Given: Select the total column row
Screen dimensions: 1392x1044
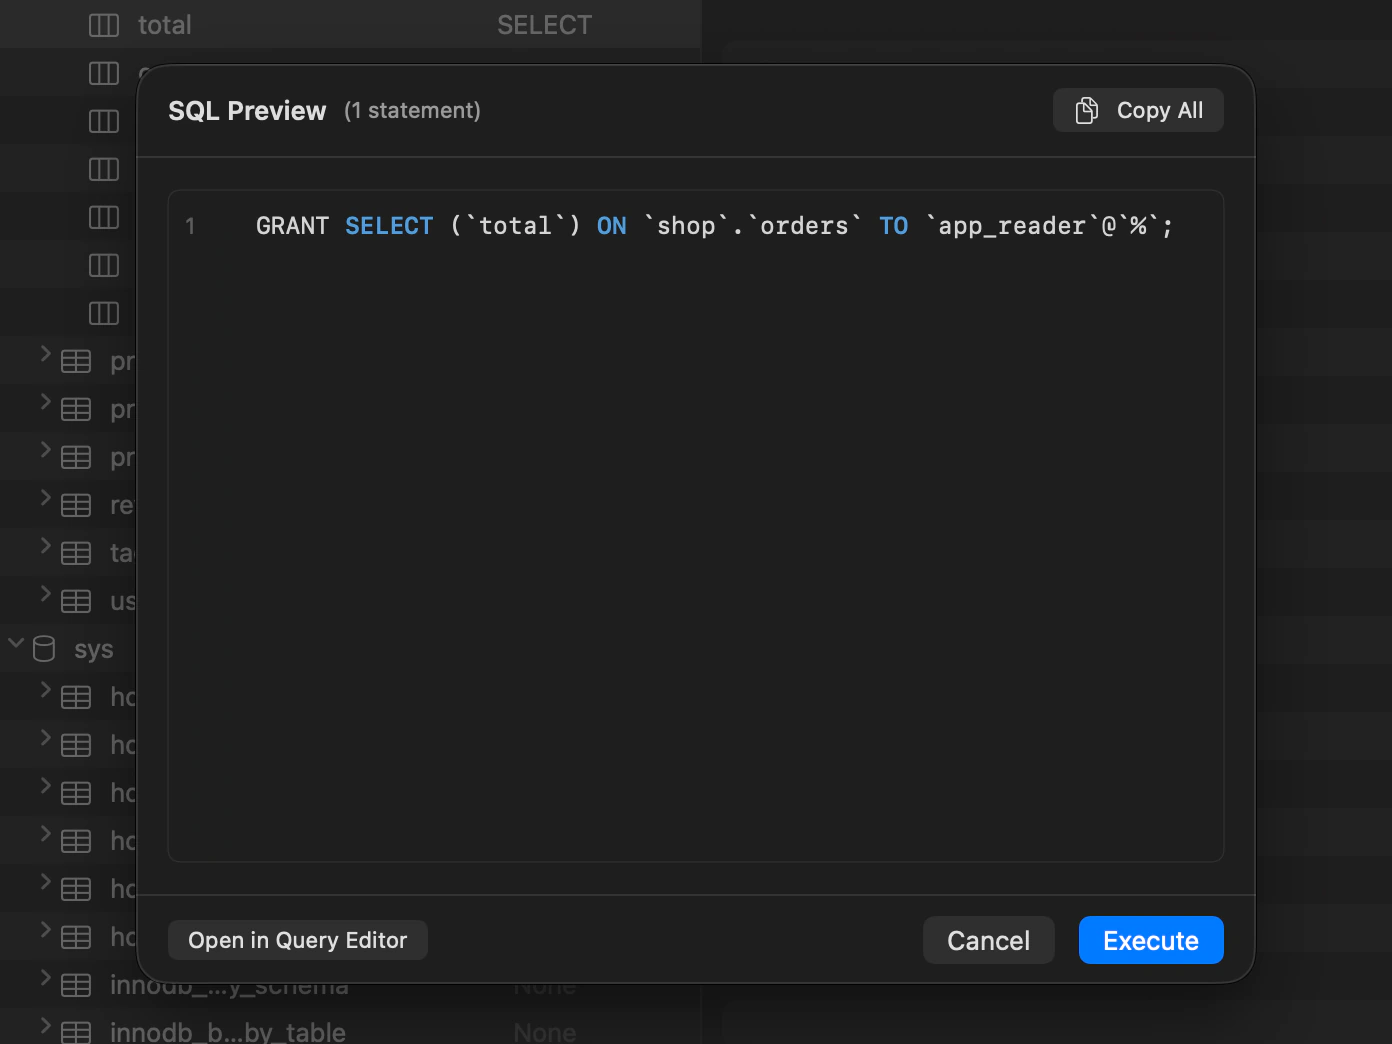Looking at the screenshot, I should point(350,24).
